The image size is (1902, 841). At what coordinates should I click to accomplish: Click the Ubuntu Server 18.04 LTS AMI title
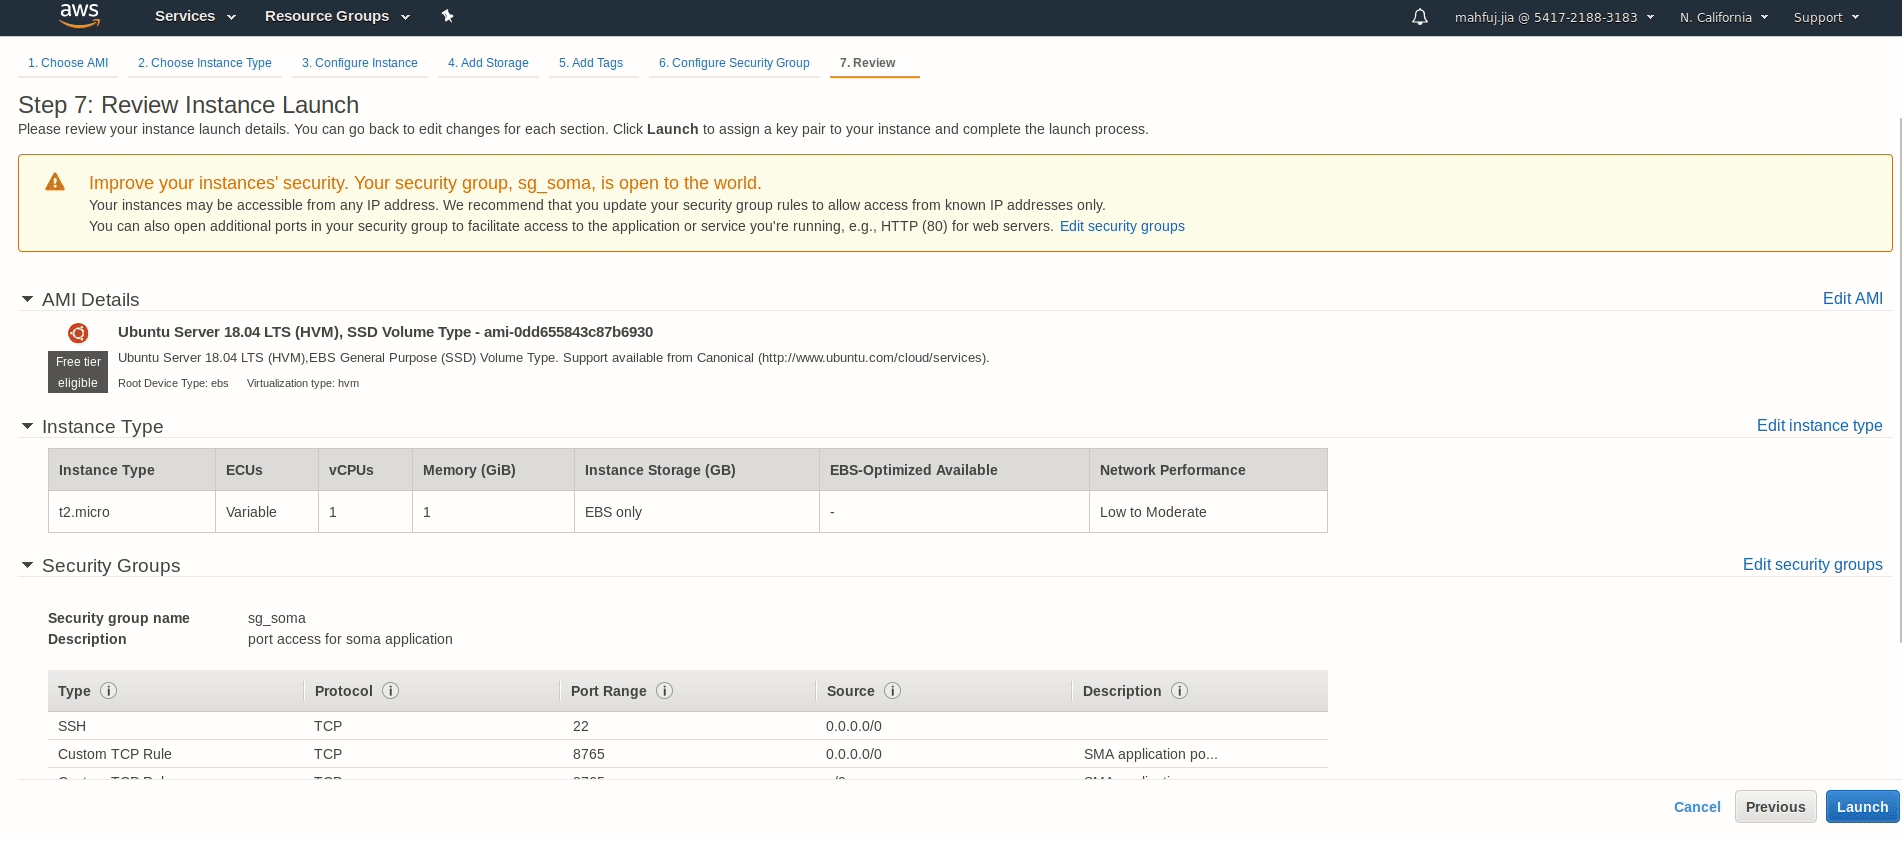(385, 332)
